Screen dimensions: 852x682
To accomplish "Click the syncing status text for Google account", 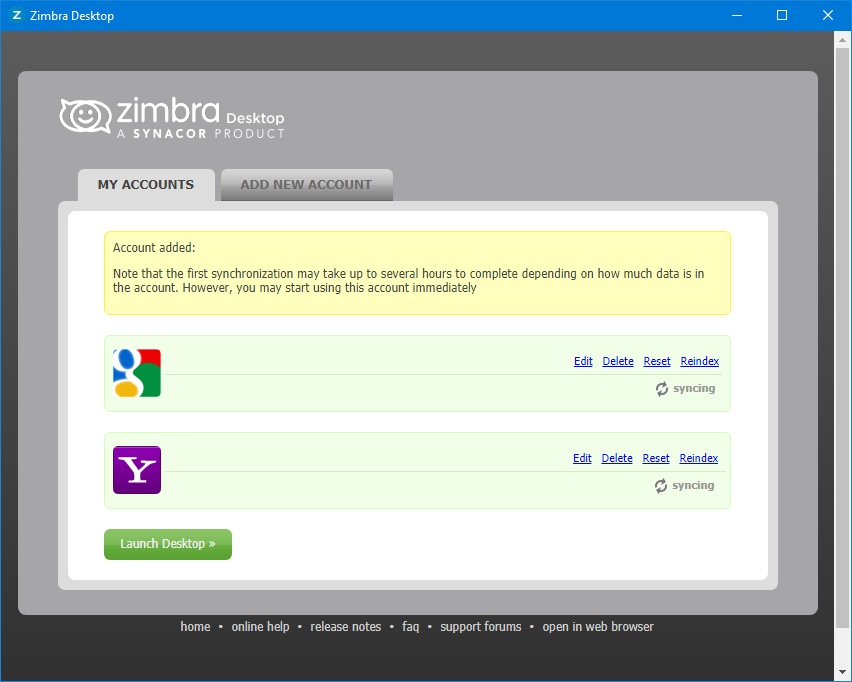I will 694,389.
